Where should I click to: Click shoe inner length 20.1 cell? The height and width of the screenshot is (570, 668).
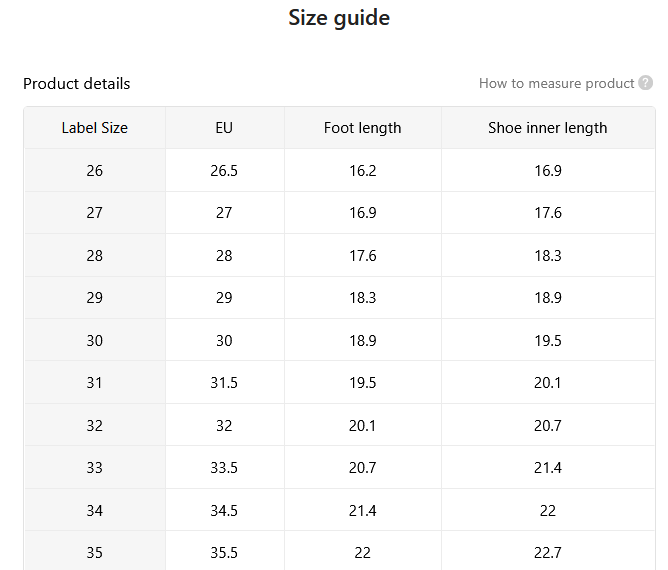coord(548,383)
